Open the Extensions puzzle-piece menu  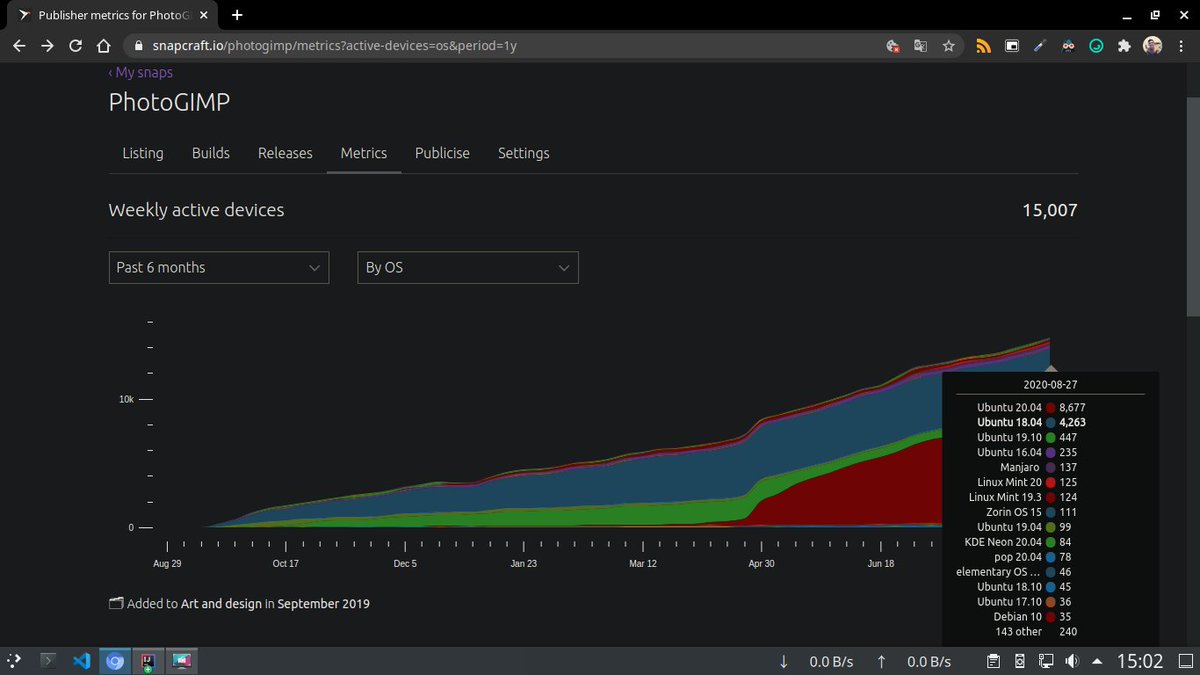[x=1124, y=46]
